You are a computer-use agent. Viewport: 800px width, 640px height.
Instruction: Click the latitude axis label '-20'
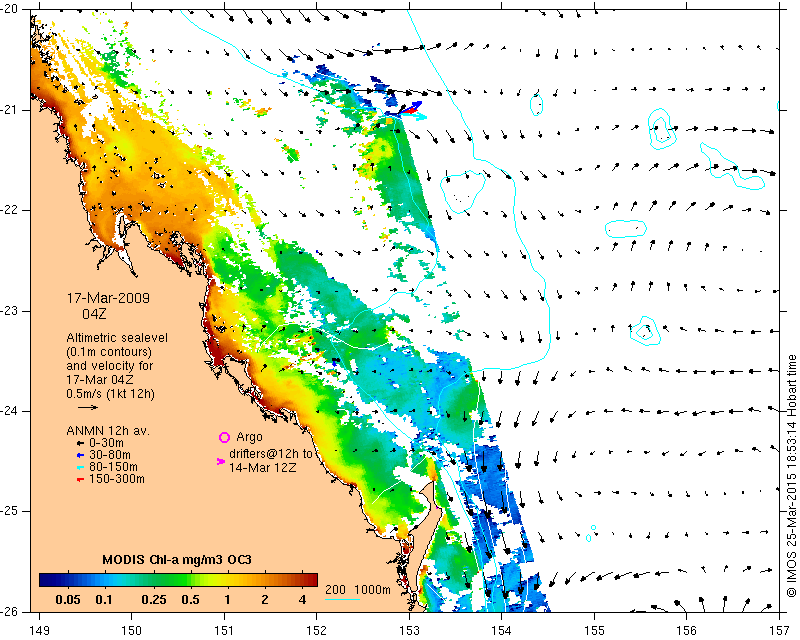click(8, 9)
